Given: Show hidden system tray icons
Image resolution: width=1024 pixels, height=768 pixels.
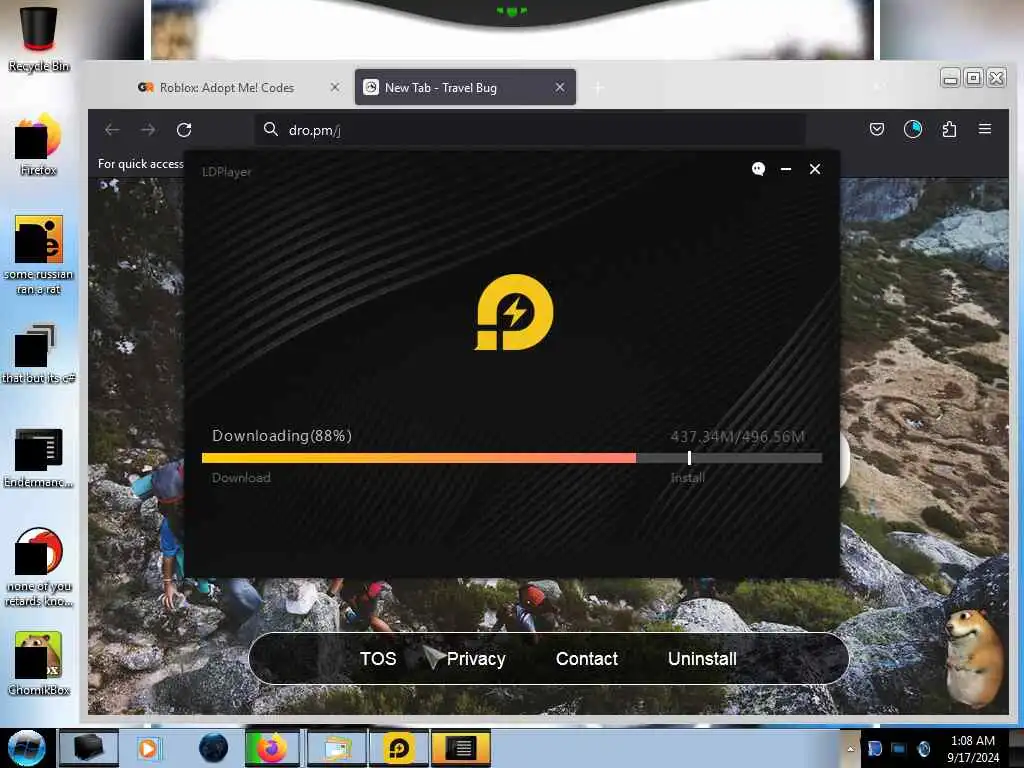Looking at the screenshot, I should tap(850, 748).
